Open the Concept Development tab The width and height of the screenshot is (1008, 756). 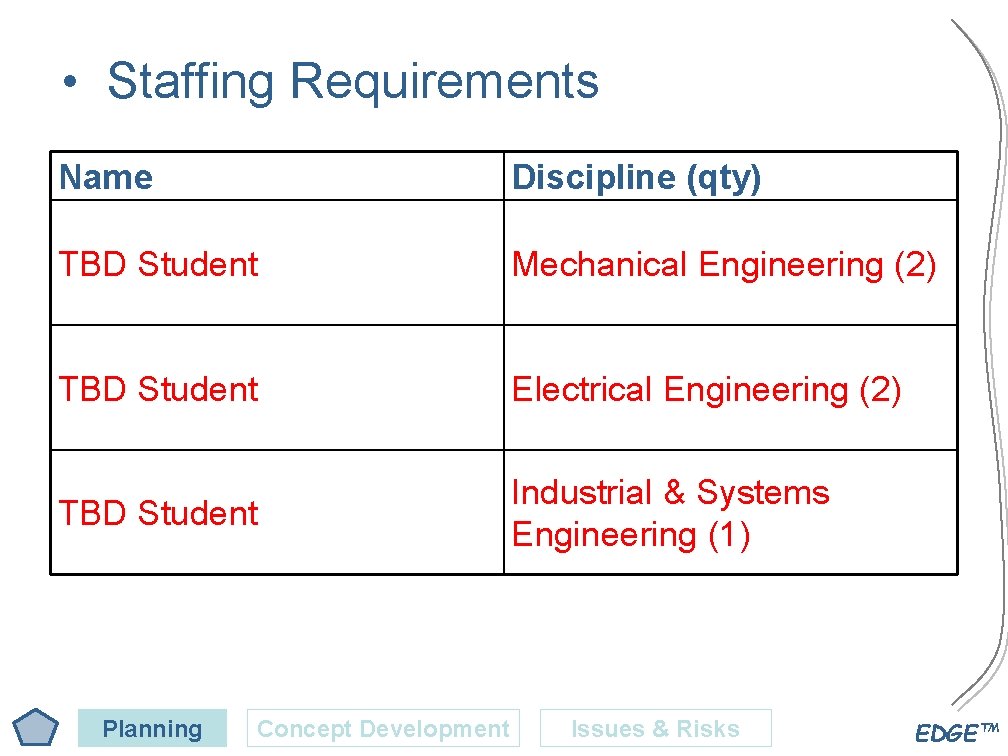383,728
